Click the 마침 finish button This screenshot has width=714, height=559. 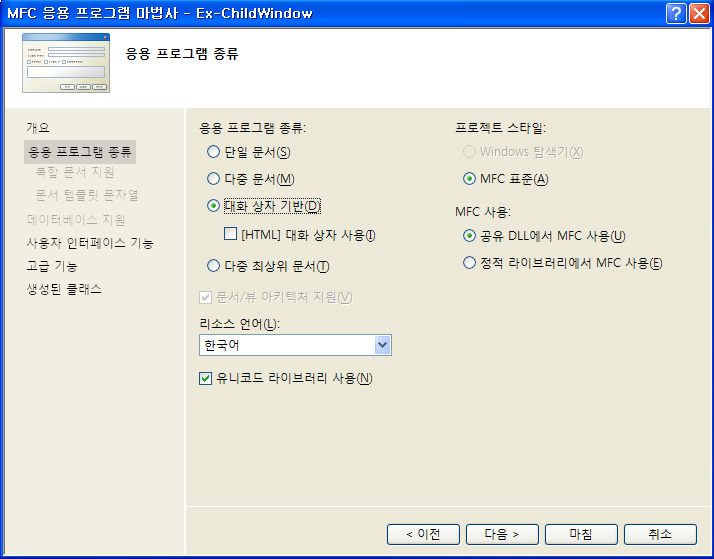point(581,534)
